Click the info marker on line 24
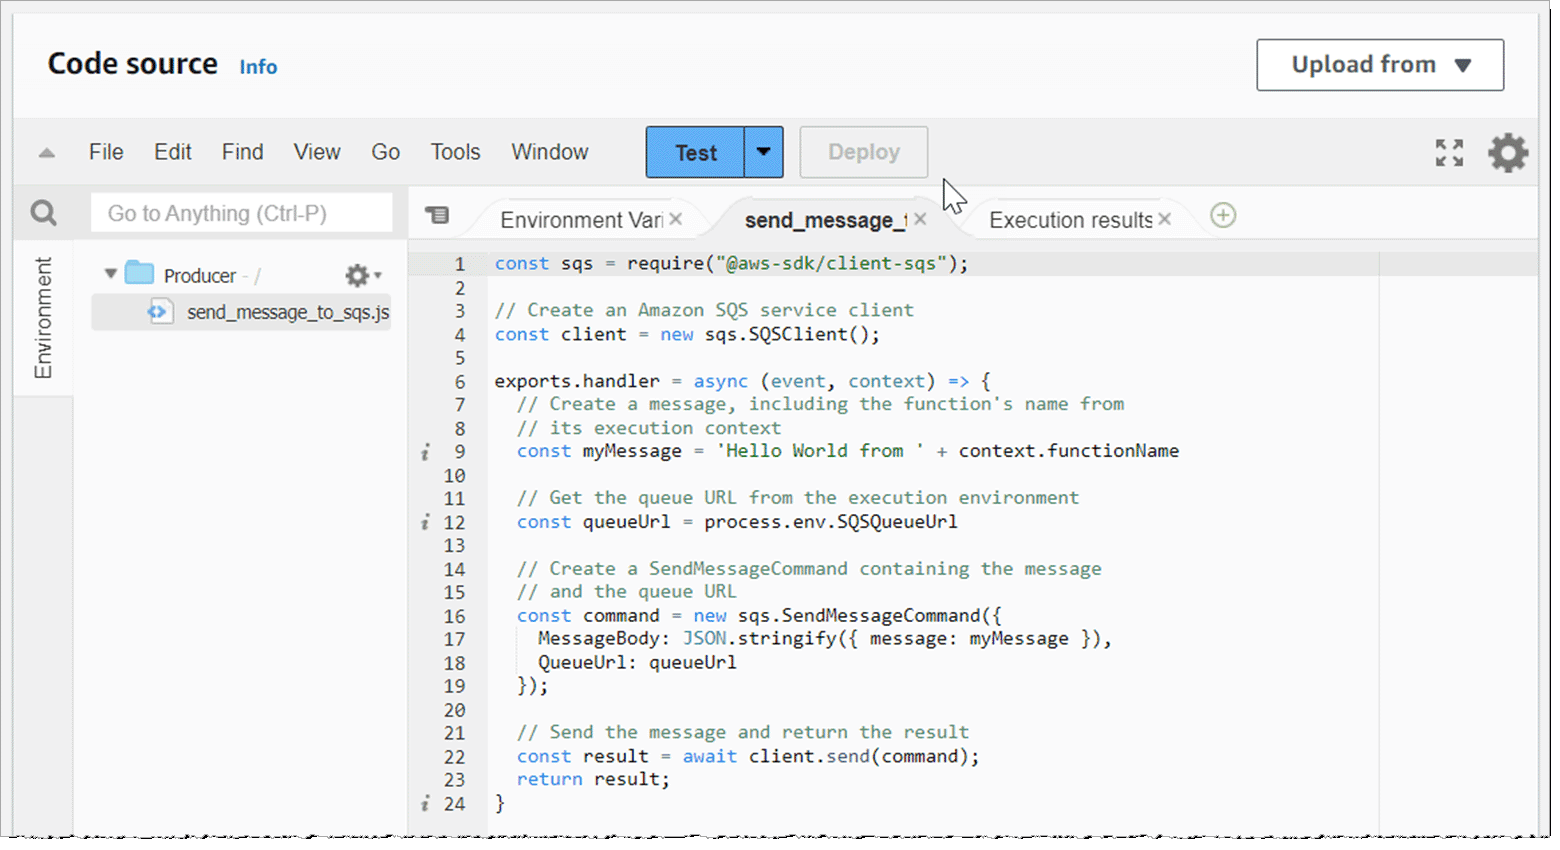1560x850 pixels. tap(425, 804)
